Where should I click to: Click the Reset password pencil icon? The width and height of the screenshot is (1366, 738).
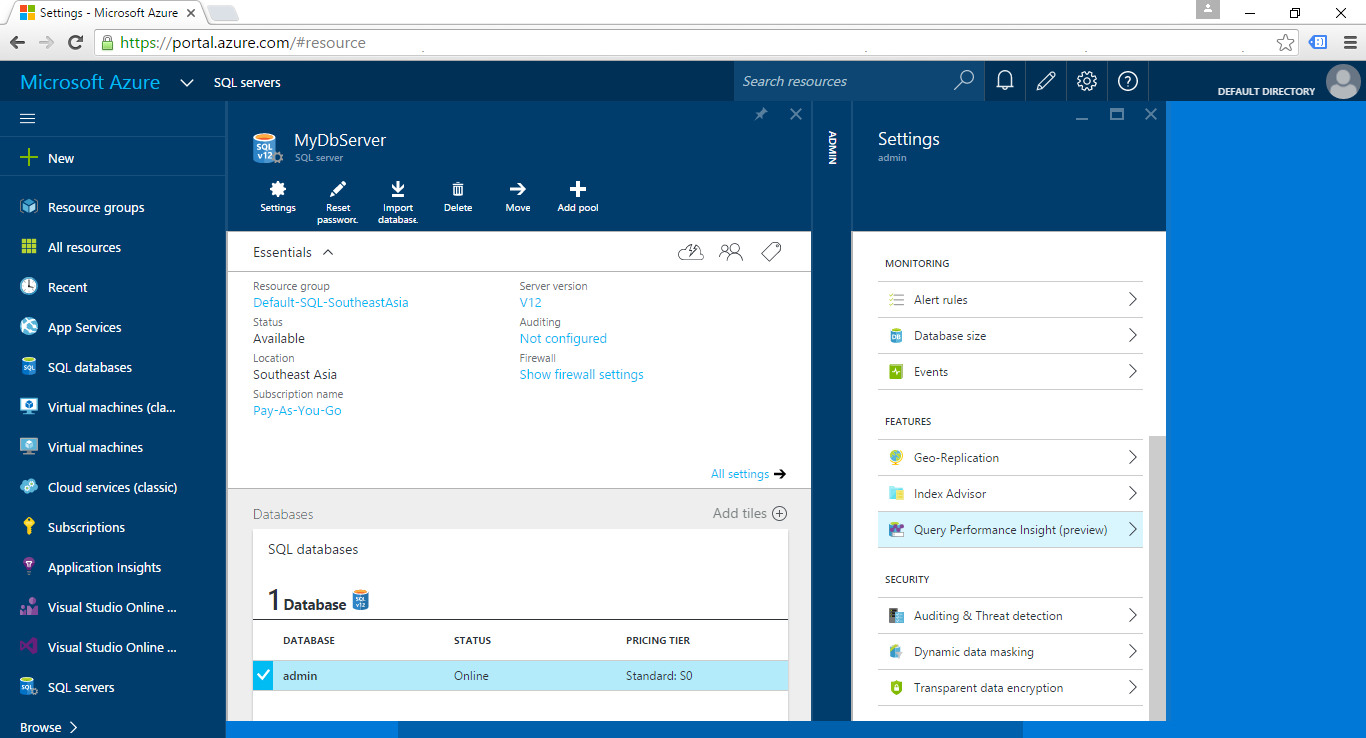coord(338,189)
